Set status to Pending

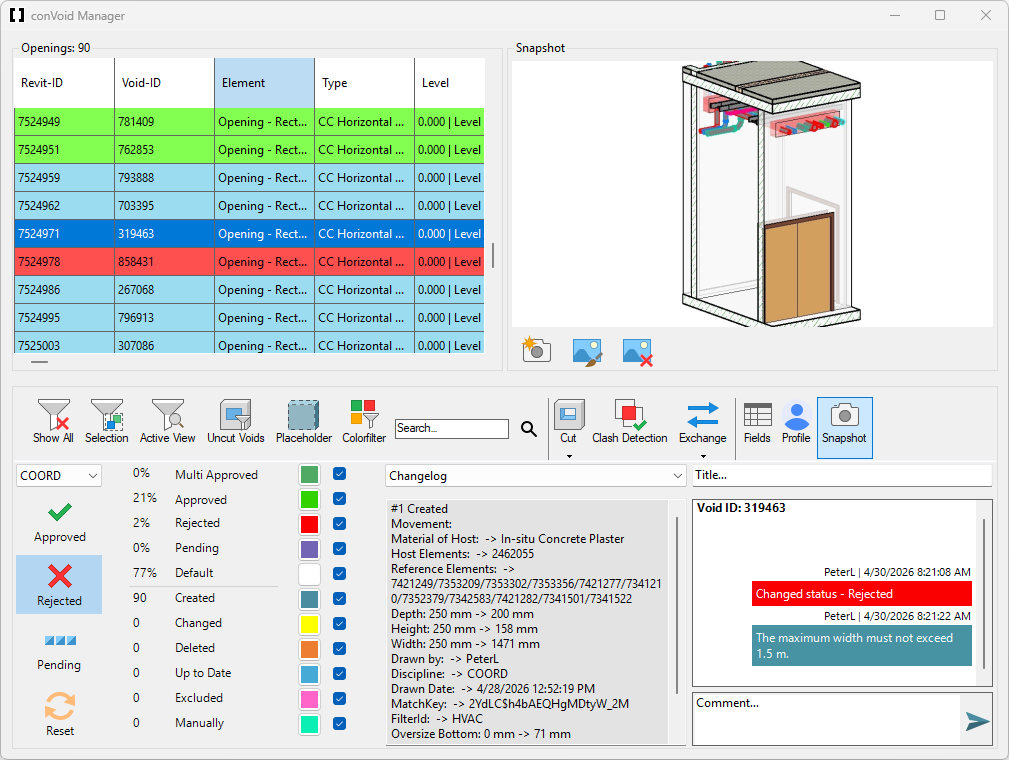click(x=59, y=651)
